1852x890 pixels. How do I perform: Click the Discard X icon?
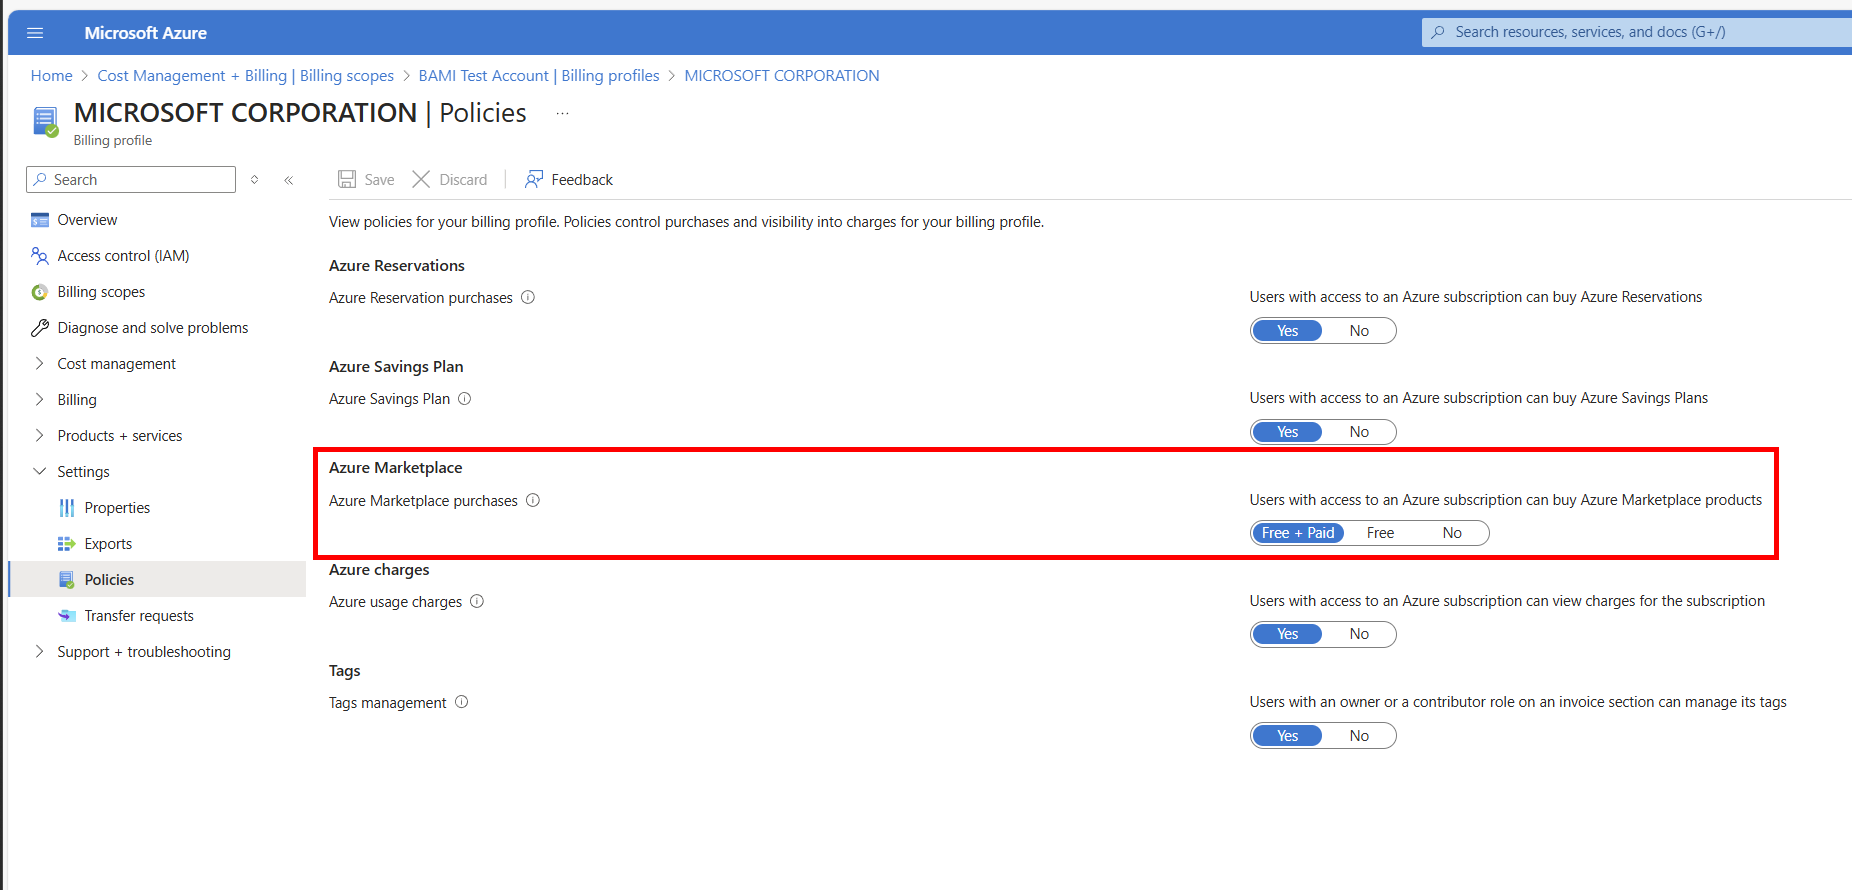point(421,179)
